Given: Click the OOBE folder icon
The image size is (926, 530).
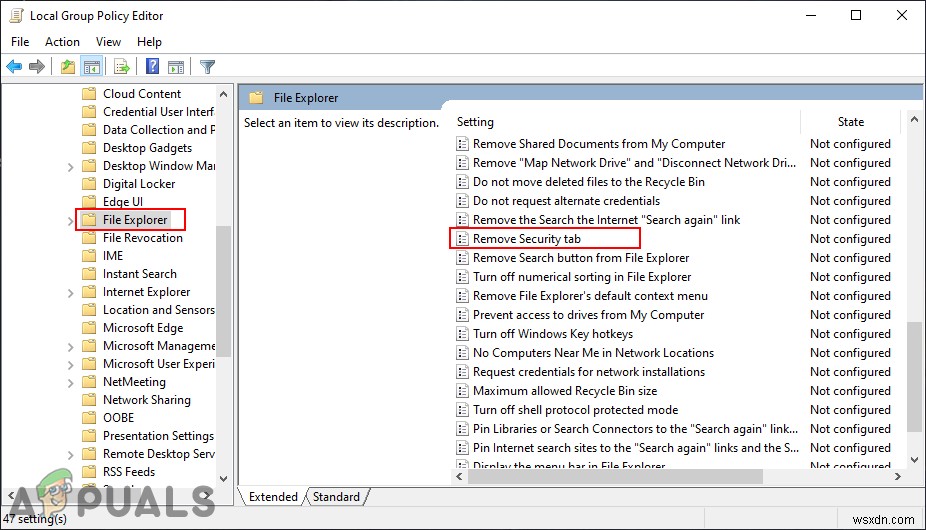Looking at the screenshot, I should click(x=89, y=418).
